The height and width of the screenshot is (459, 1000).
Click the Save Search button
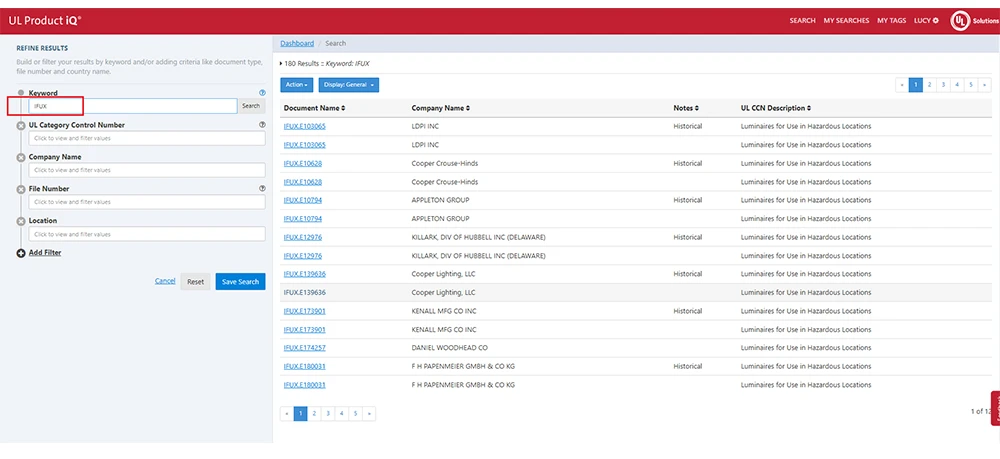(x=240, y=282)
